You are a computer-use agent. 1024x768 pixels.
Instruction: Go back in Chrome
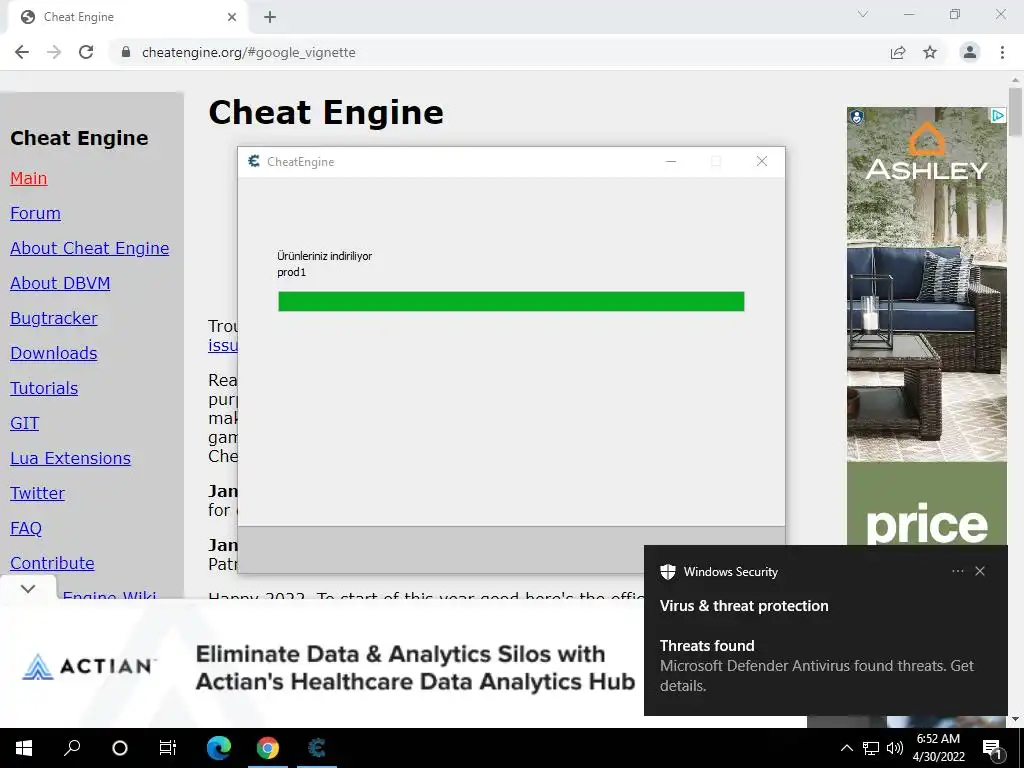pyautogui.click(x=22, y=52)
